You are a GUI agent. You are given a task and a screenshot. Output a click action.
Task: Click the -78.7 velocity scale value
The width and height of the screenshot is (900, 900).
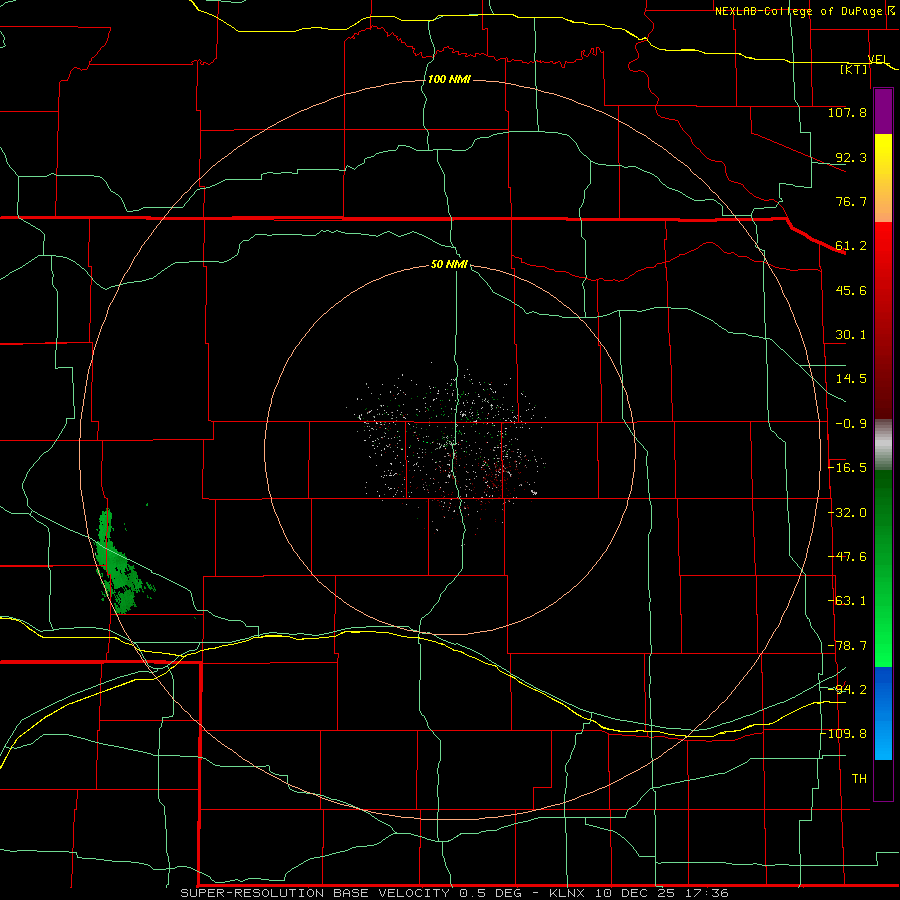coord(847,646)
